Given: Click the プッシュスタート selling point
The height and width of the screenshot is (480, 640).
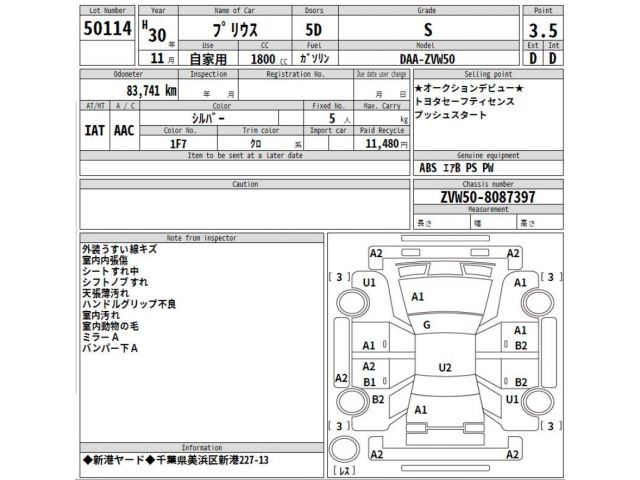Looking at the screenshot, I should click(451, 115).
